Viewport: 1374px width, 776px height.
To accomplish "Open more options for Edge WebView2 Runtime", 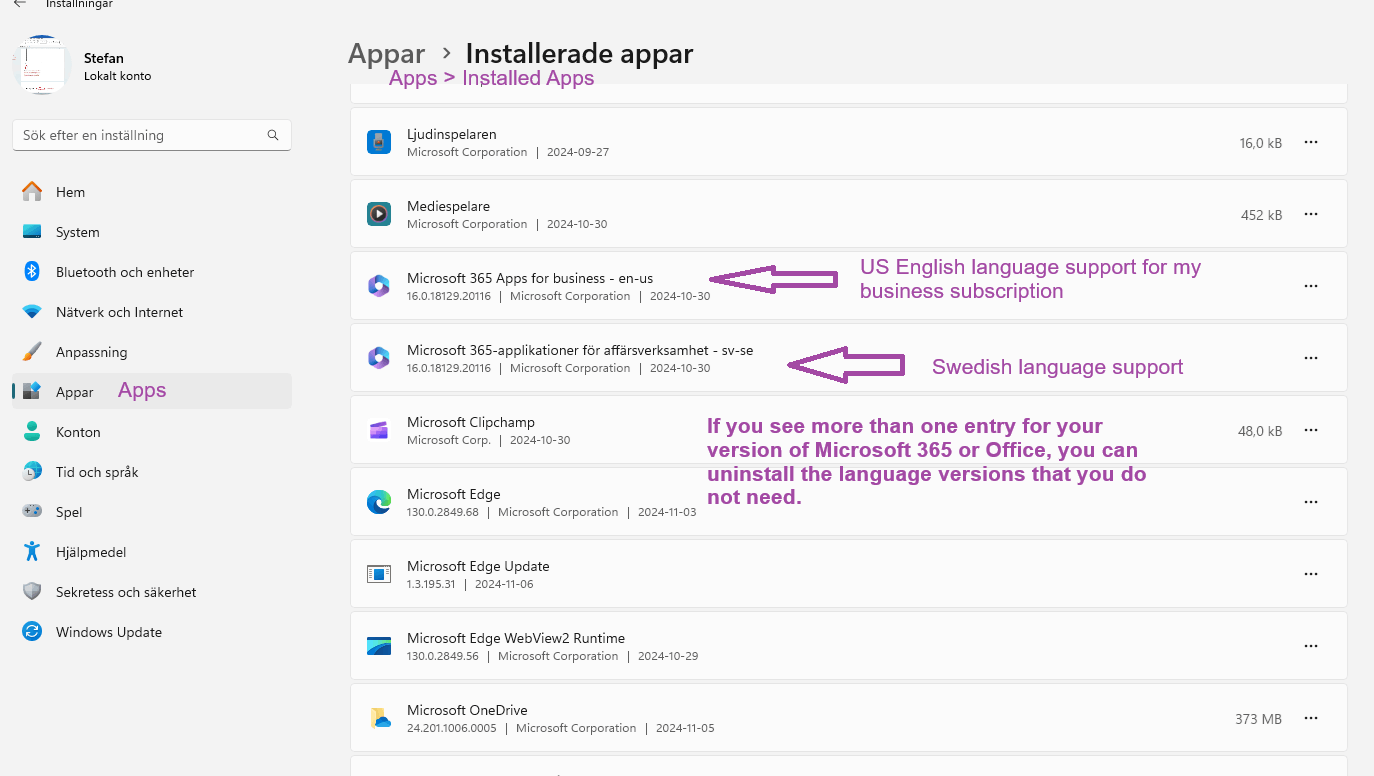I will tap(1311, 646).
